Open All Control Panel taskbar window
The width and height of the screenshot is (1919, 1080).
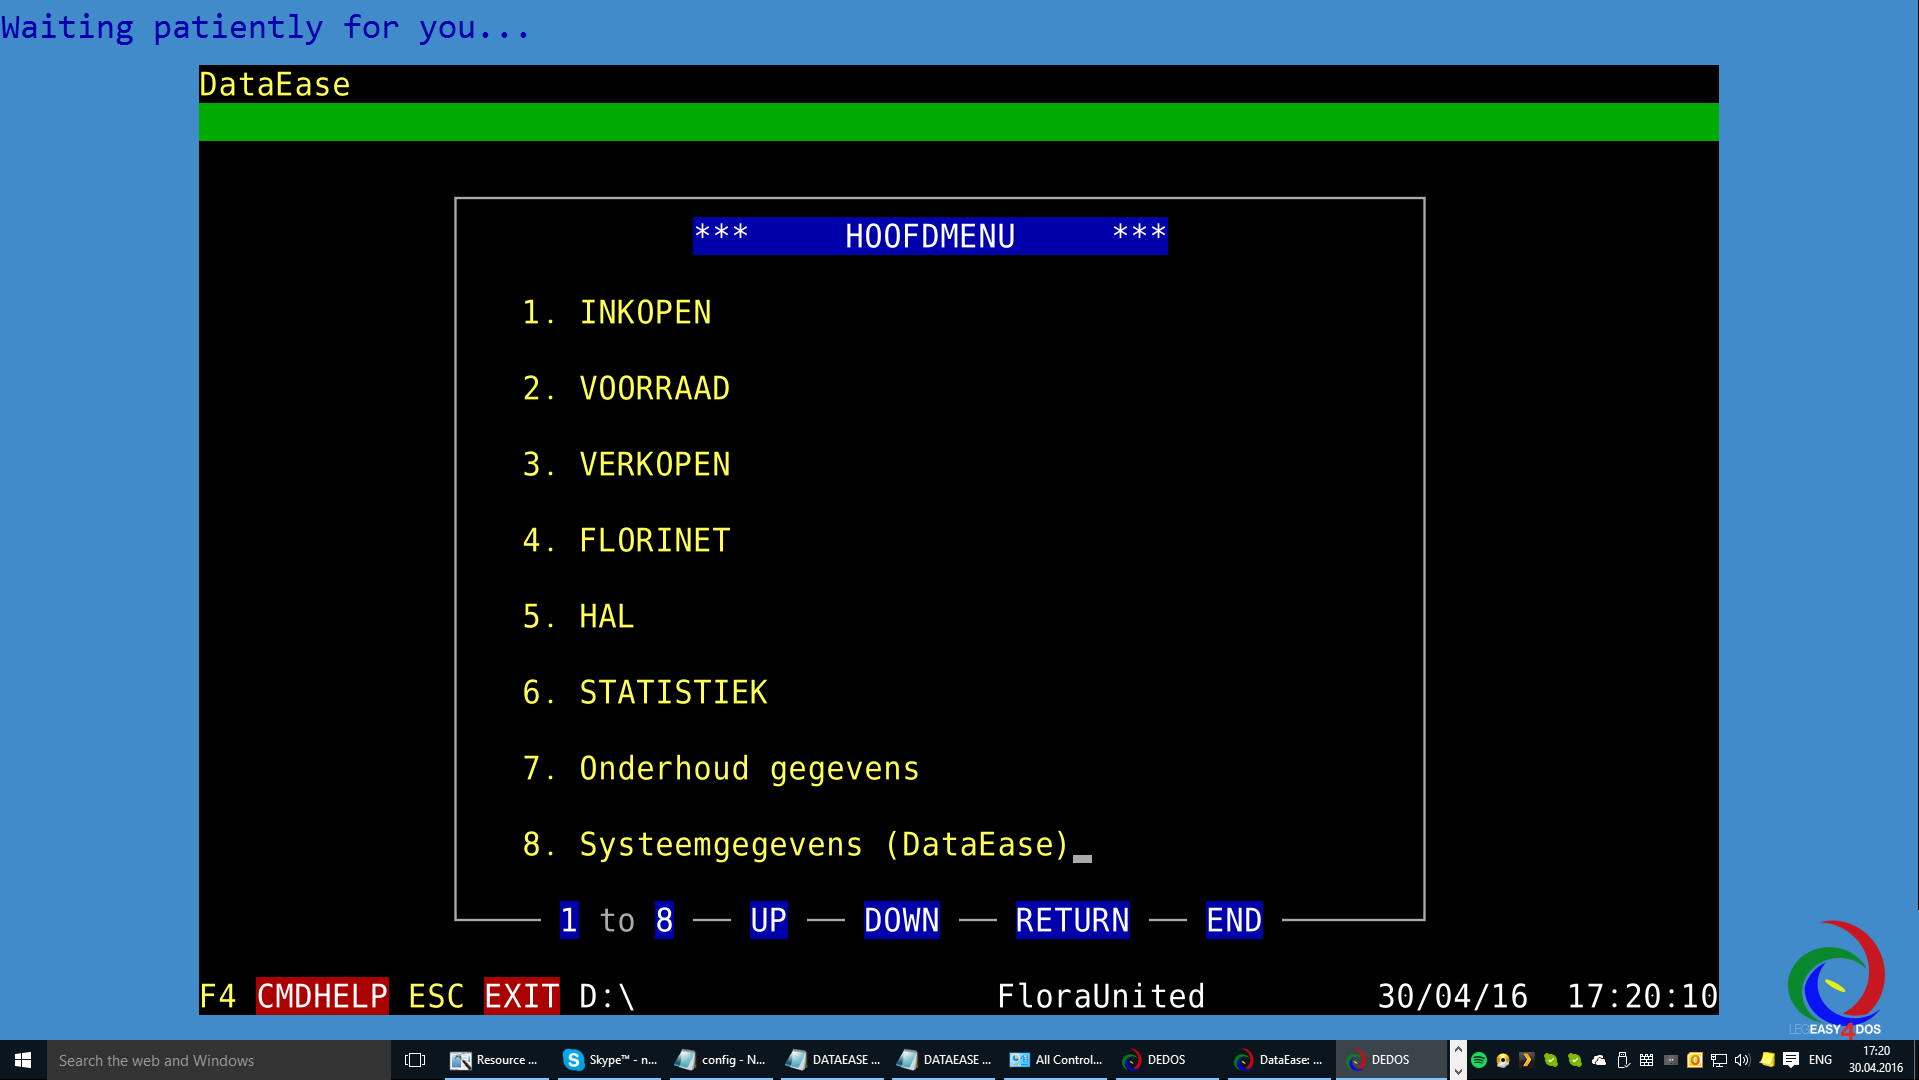tap(1056, 1060)
